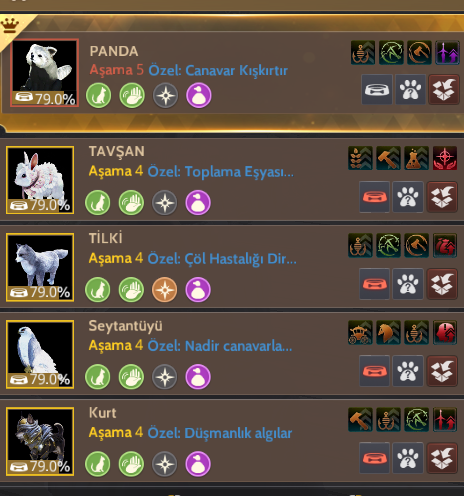Click the box exchange icon for Seytantüyü
Viewport: 464px width, 496px height.
point(442,371)
